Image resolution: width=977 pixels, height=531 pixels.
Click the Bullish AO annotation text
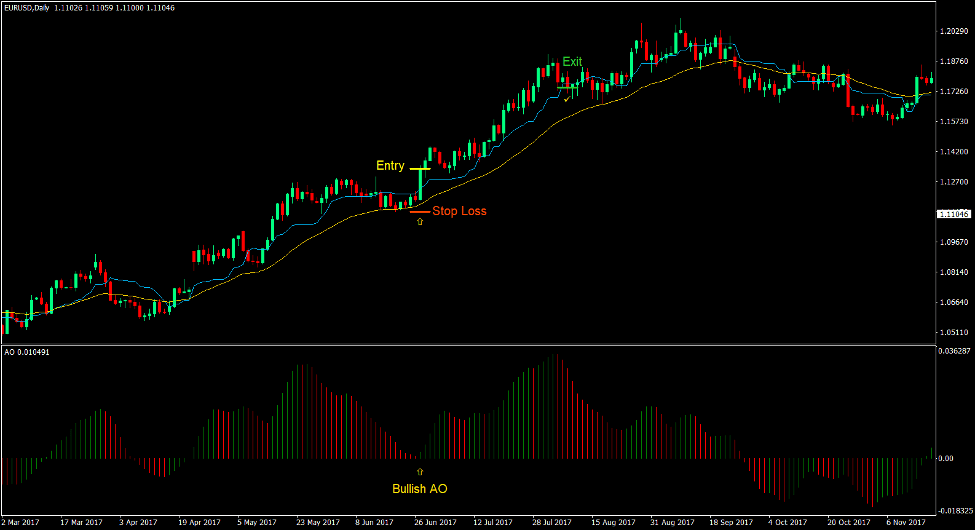pyautogui.click(x=419, y=489)
